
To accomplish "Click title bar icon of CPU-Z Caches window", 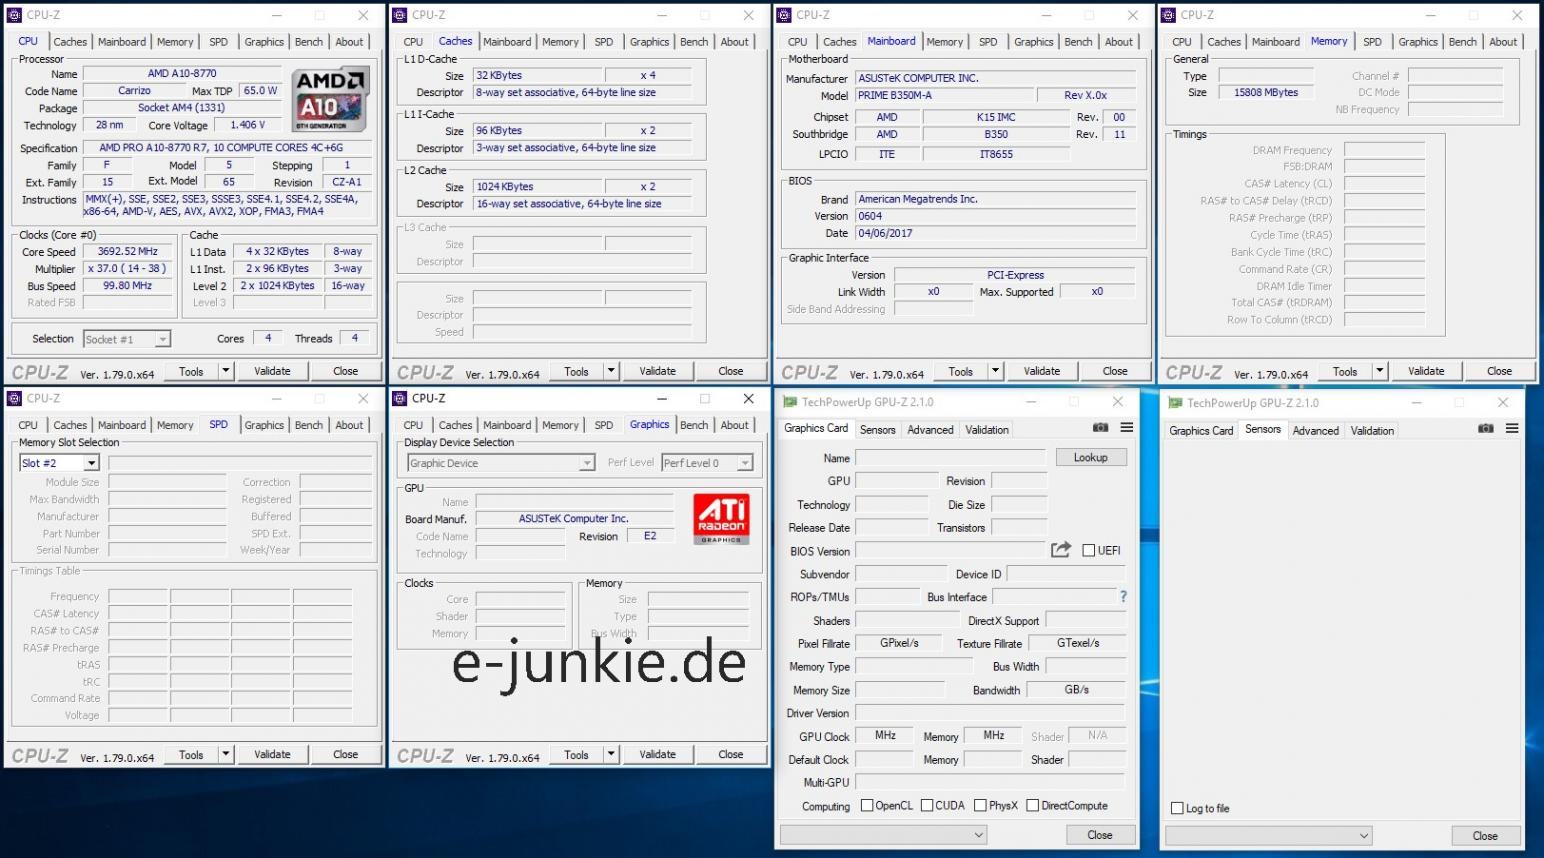I will (400, 15).
